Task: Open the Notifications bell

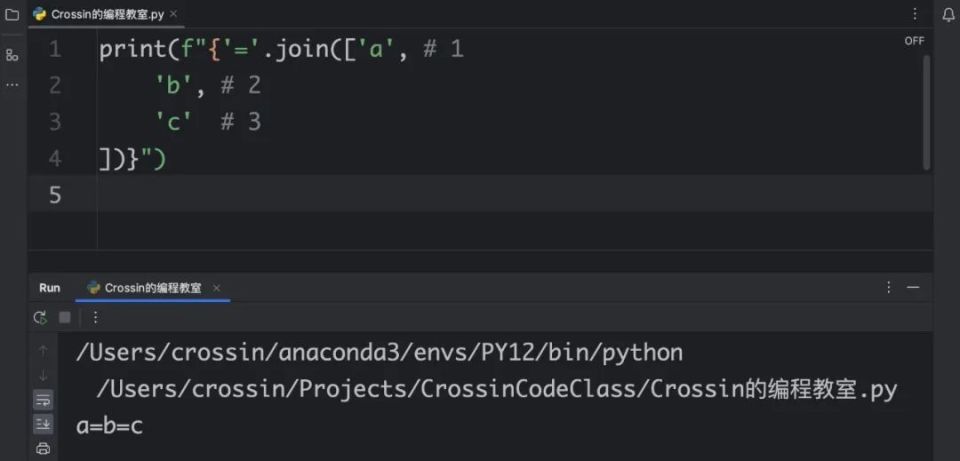Action: (x=948, y=15)
